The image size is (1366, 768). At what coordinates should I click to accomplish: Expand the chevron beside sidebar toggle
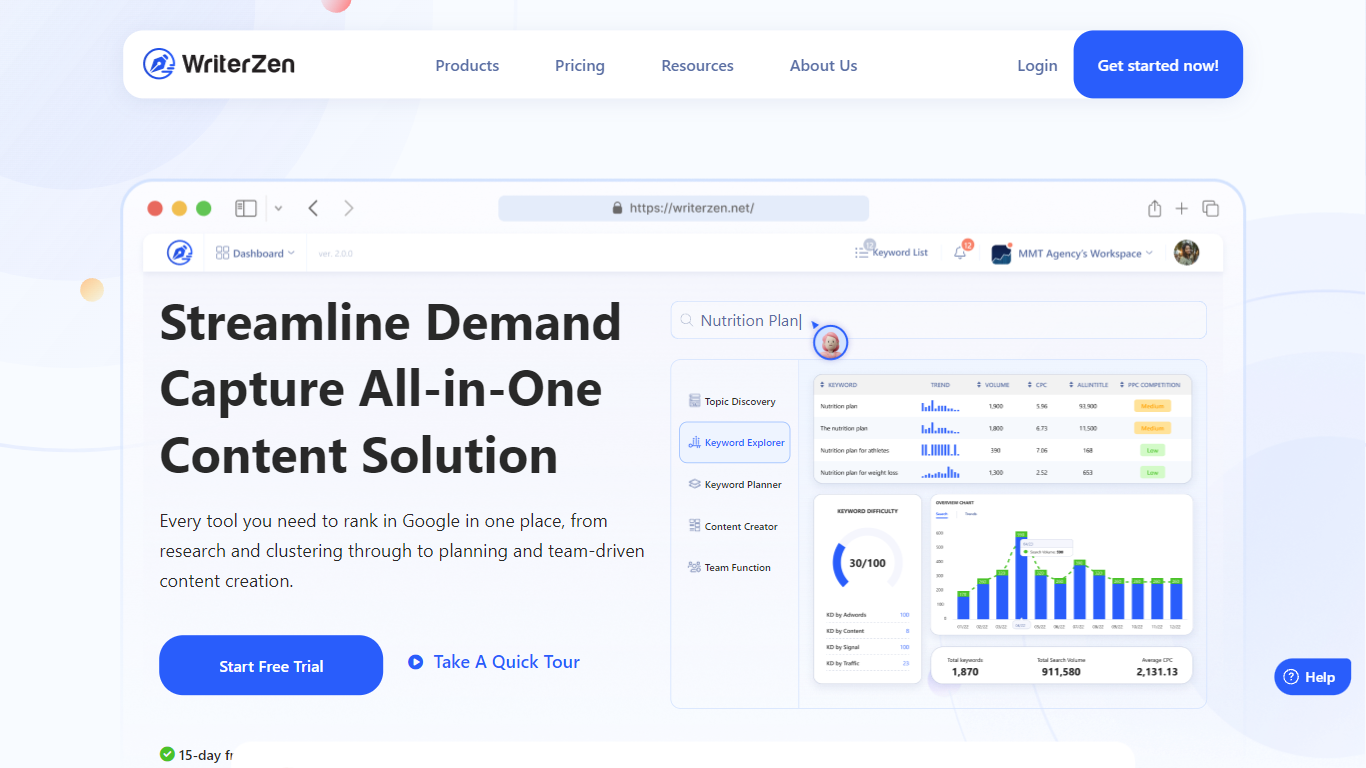278,208
